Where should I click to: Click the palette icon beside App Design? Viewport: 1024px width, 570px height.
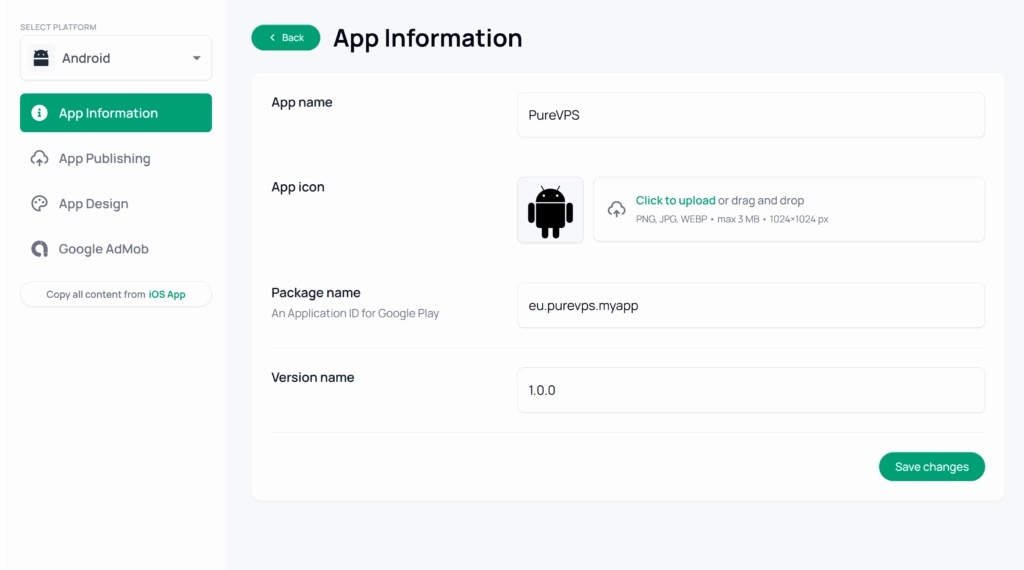[39, 204]
